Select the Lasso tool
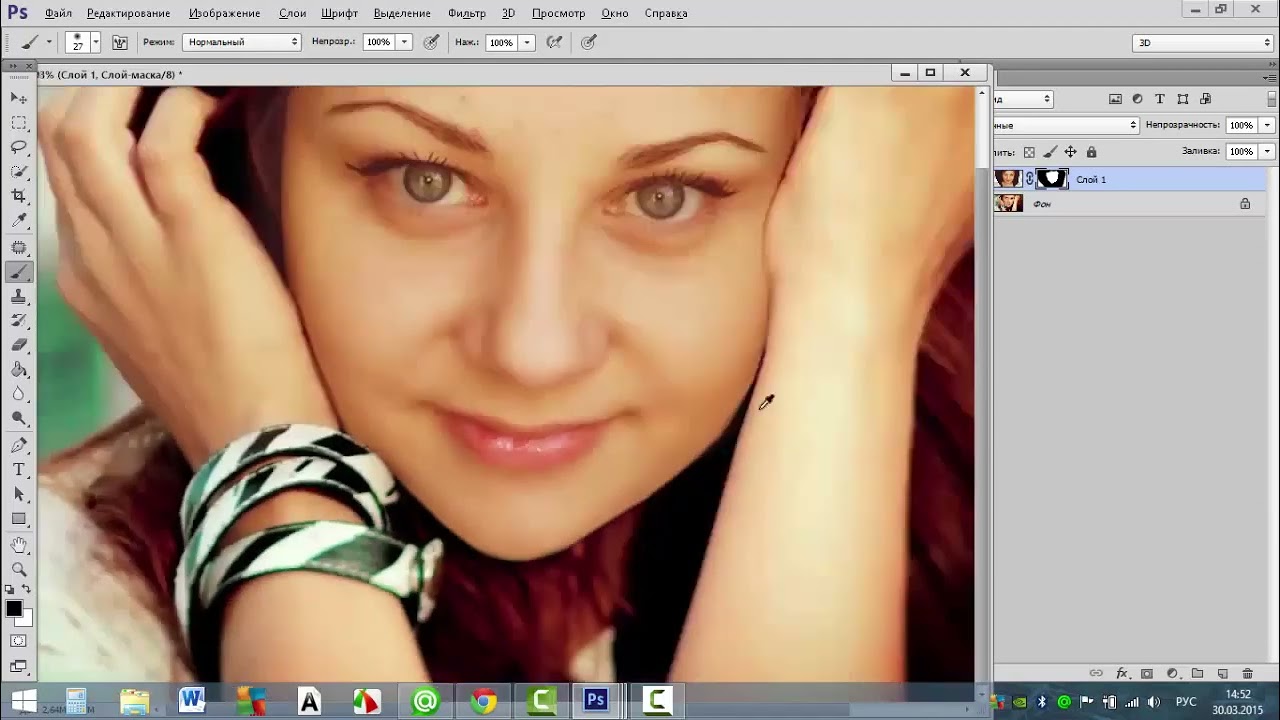Screen dimensions: 1280x720 tap(19, 147)
